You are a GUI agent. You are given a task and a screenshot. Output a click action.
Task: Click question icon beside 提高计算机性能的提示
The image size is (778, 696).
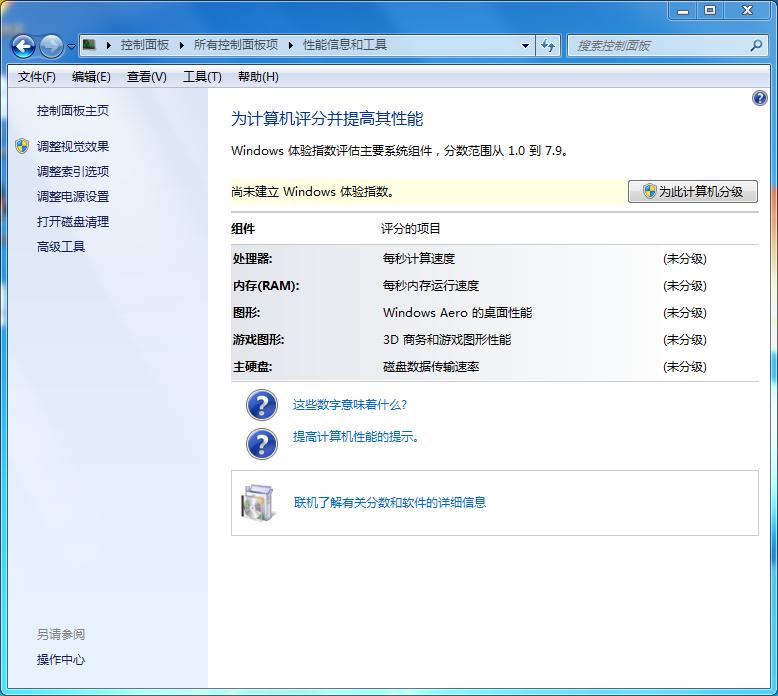point(262,443)
